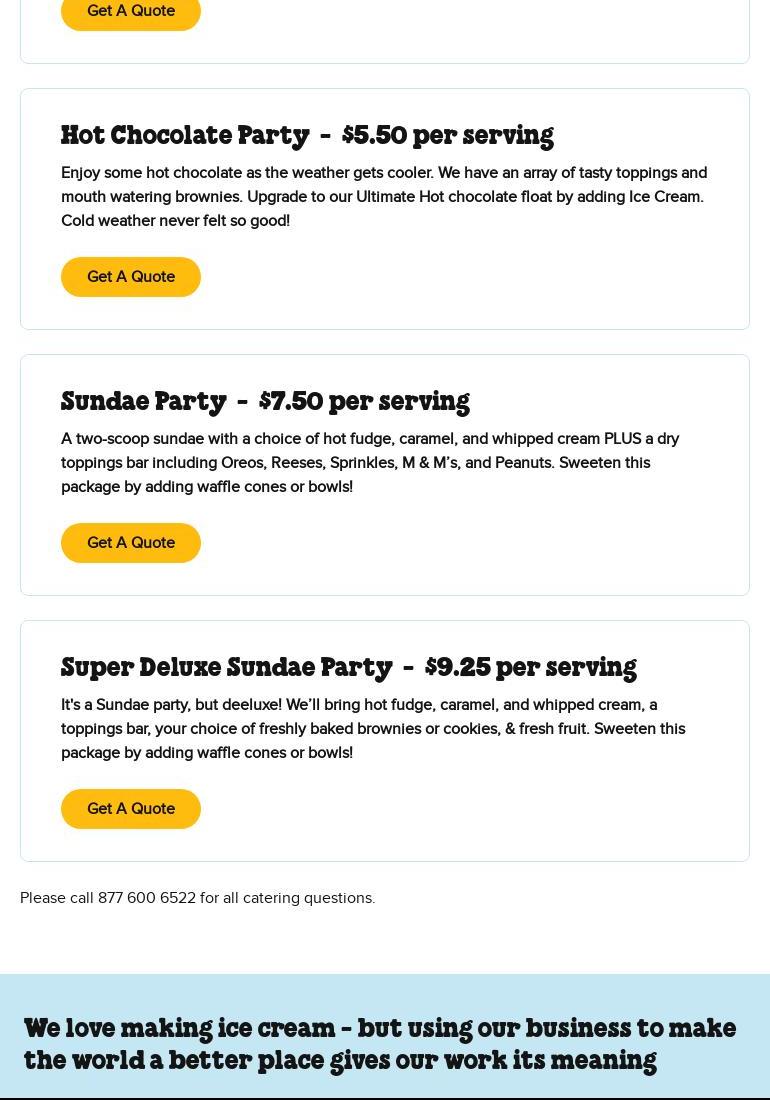Click the $7.50 per serving price
The image size is (770, 1100).
pyautogui.click(x=364, y=401)
